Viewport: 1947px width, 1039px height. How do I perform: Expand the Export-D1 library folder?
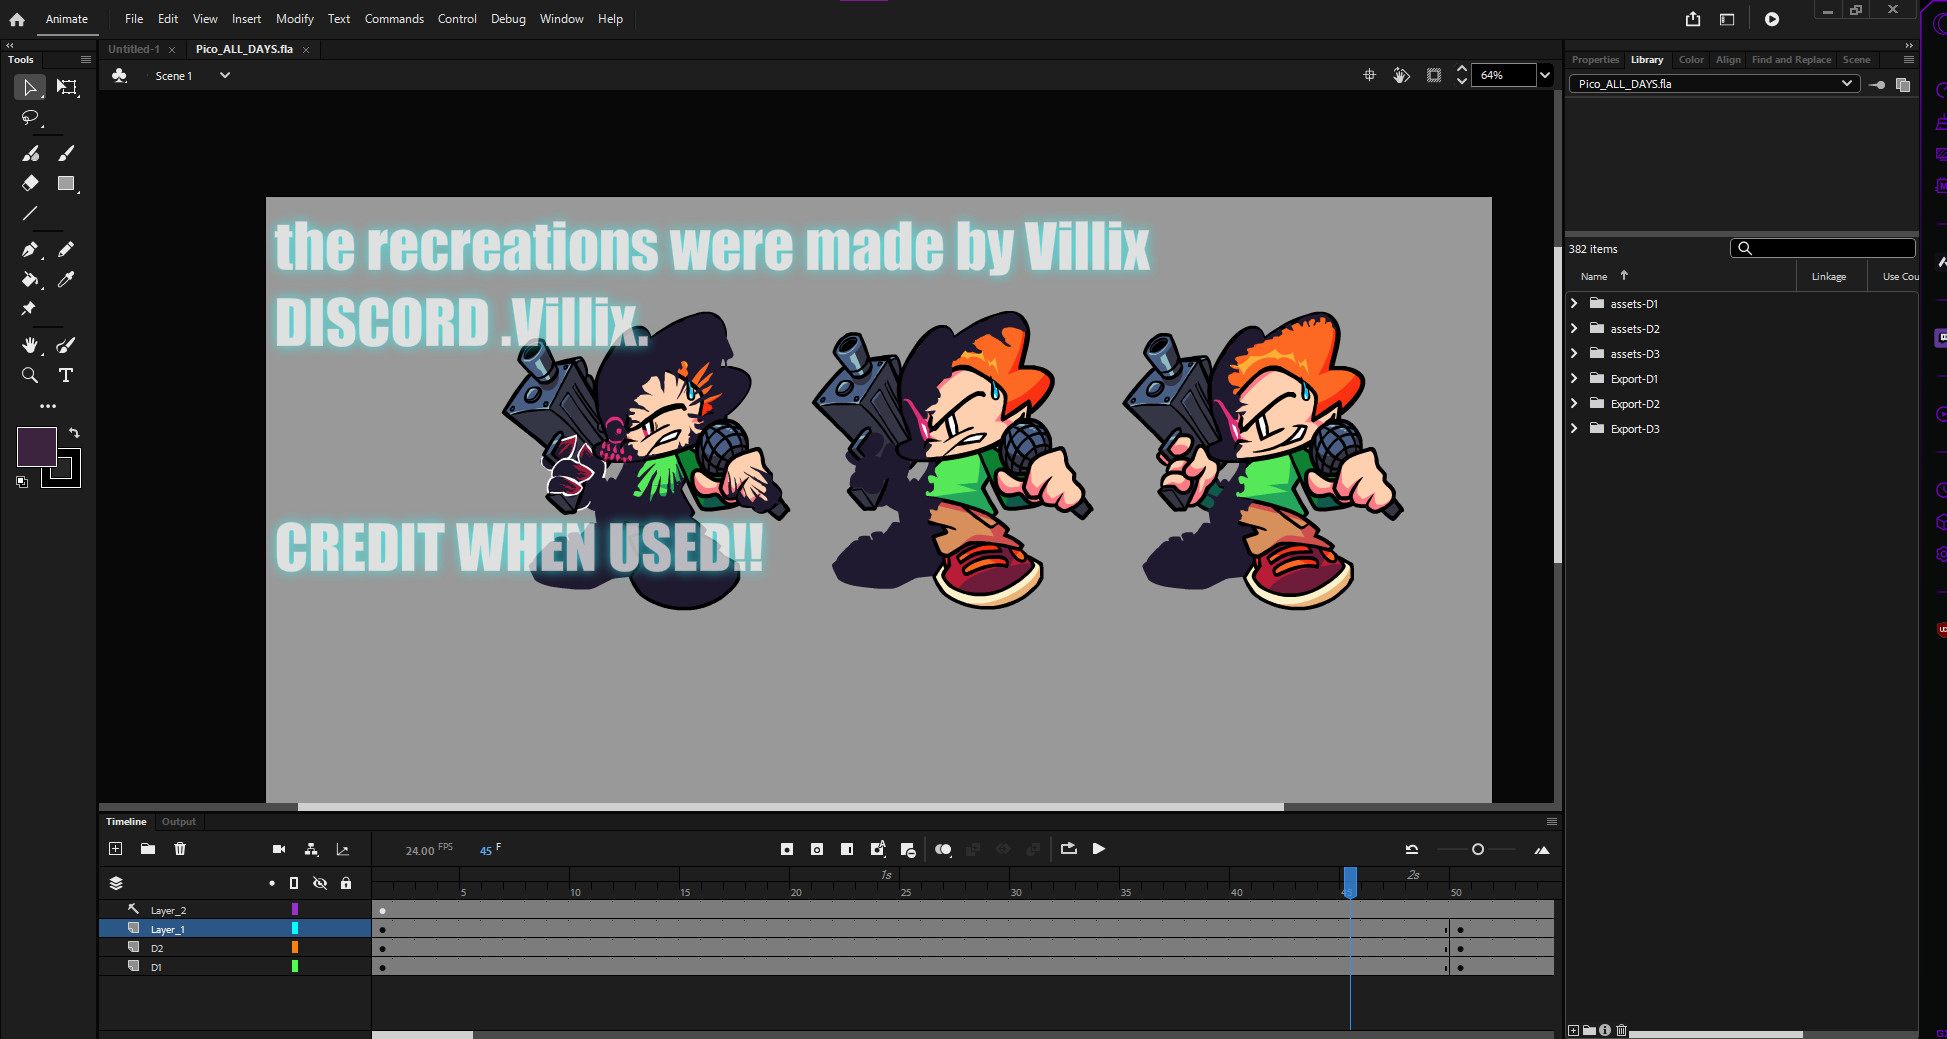click(x=1575, y=378)
